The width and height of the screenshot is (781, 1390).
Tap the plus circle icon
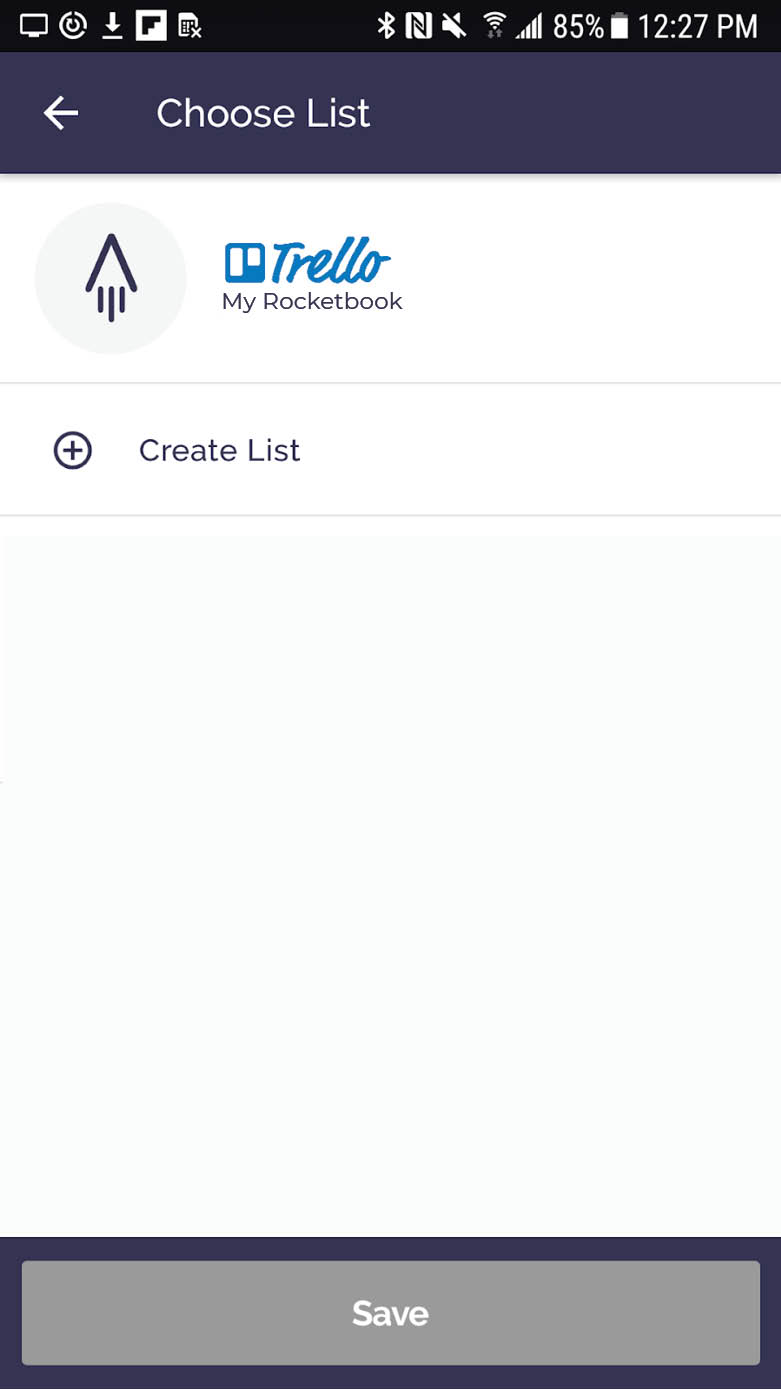pyautogui.click(x=72, y=451)
